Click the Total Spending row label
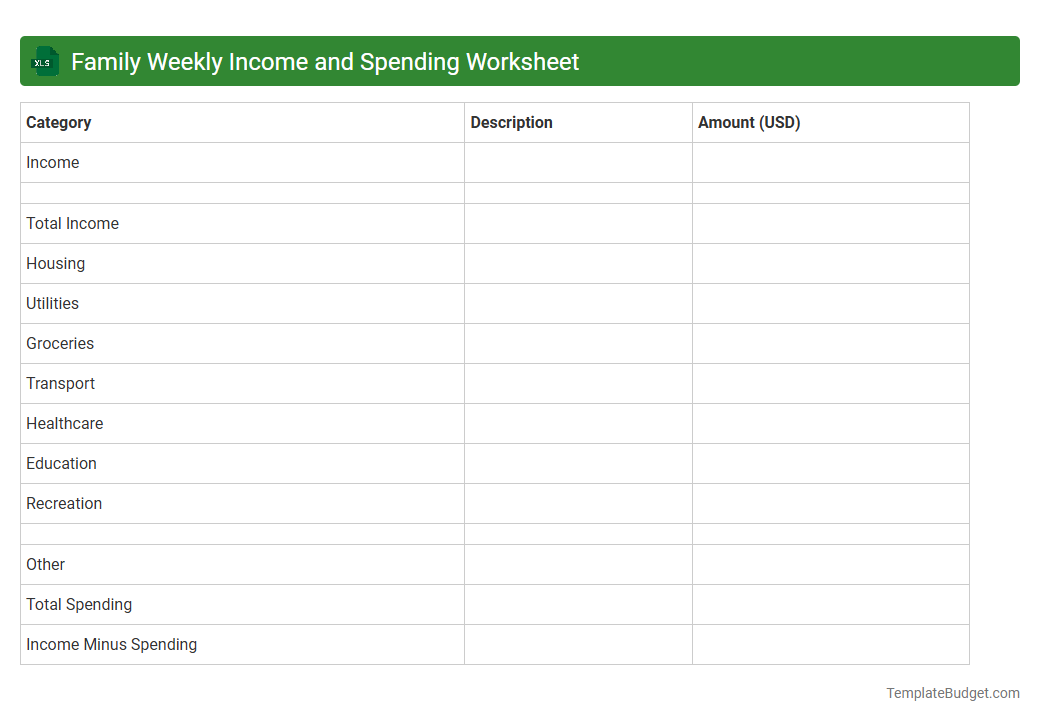This screenshot has height=722, width=1040. pyautogui.click(x=79, y=604)
